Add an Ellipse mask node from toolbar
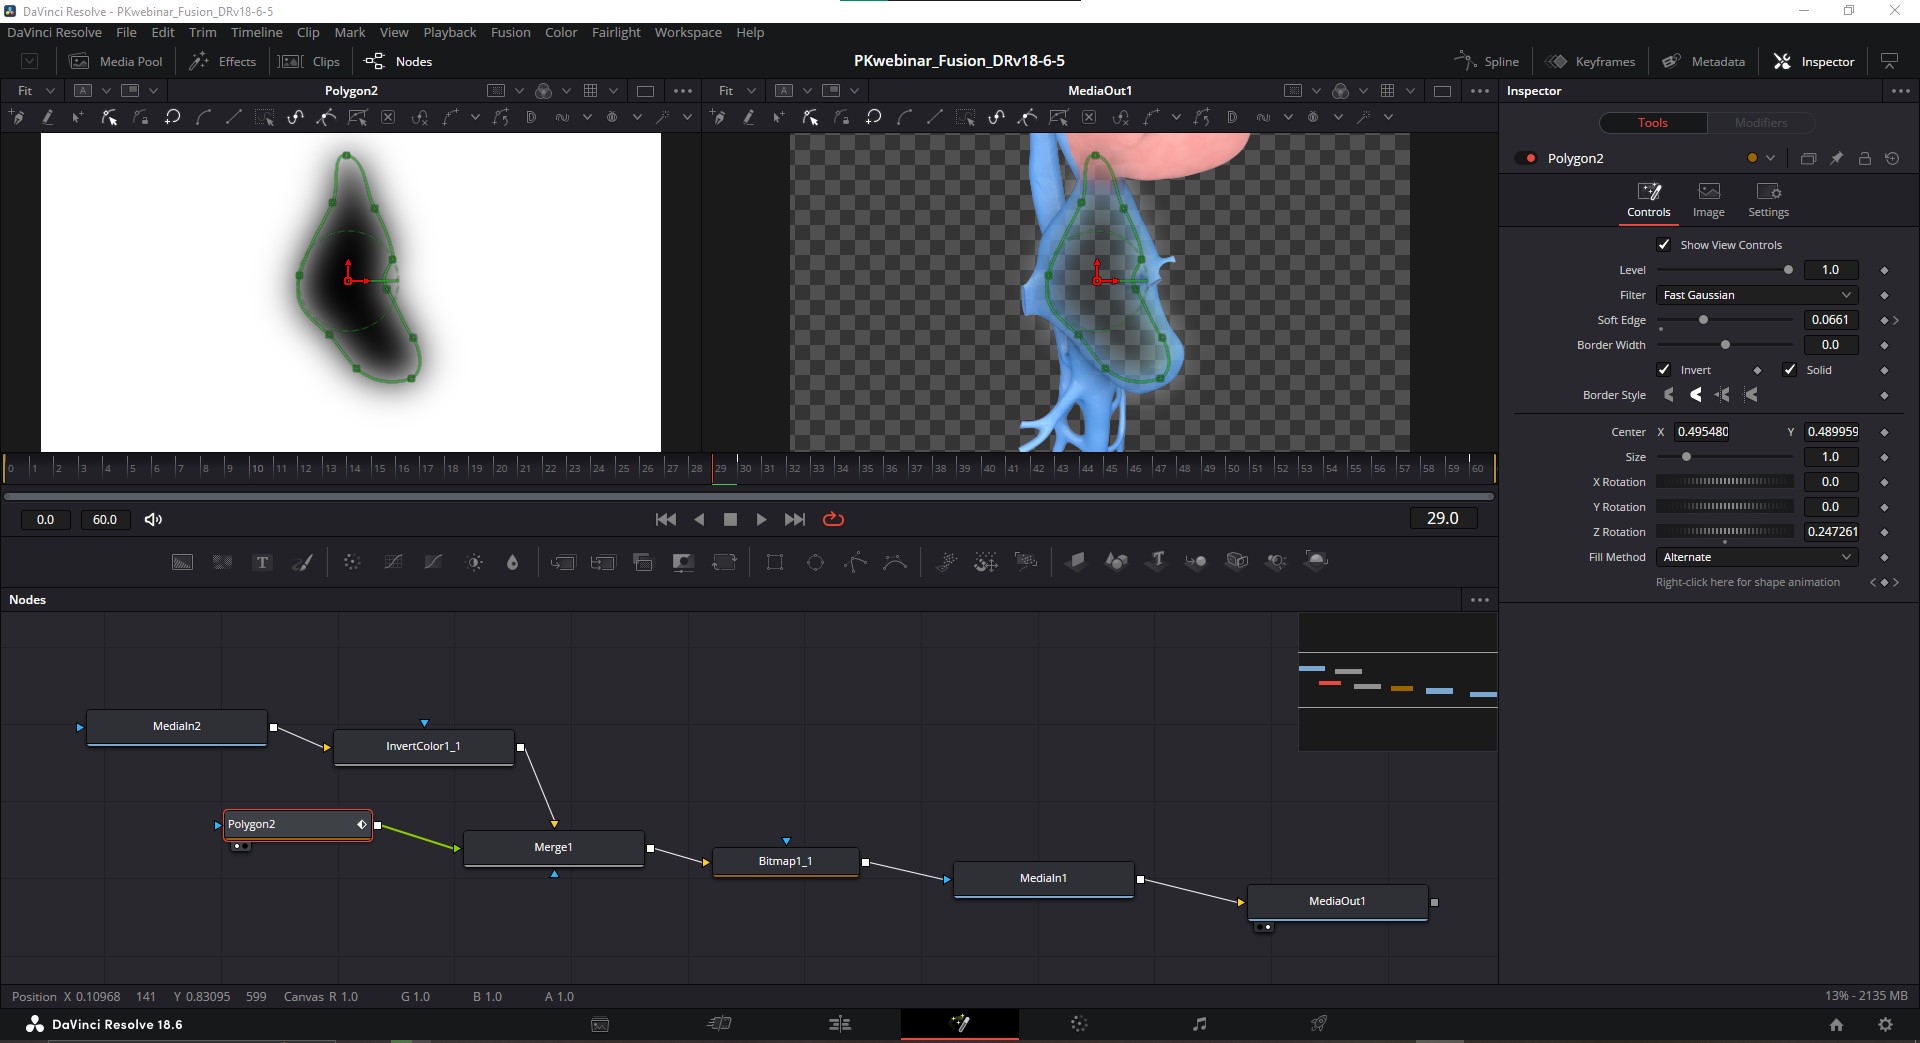Viewport: 1920px width, 1043px height. coord(815,562)
